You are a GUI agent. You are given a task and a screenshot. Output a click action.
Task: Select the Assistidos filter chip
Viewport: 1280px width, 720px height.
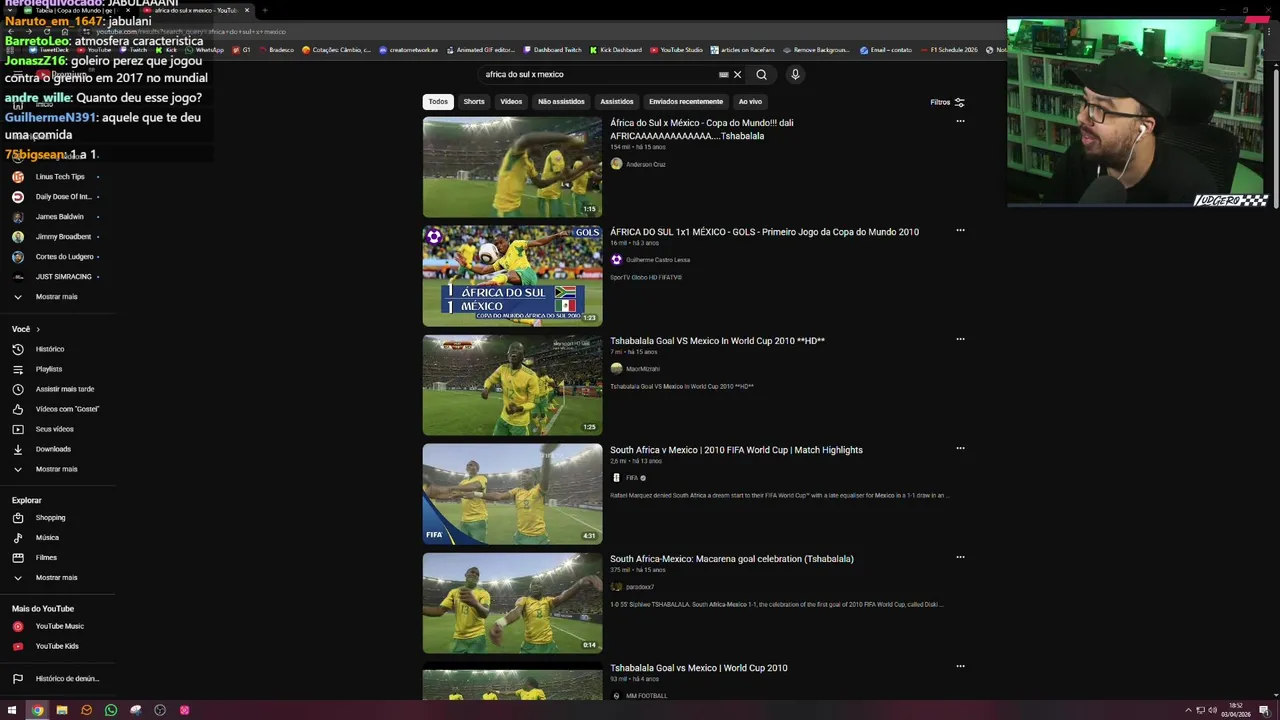click(616, 101)
